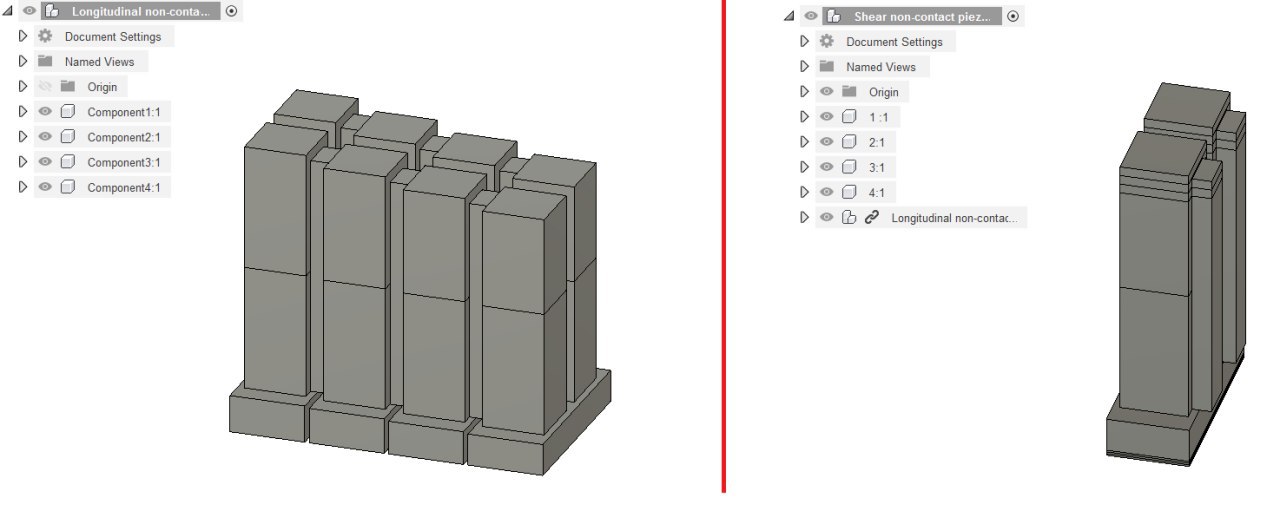Expand Origin in Shear tree
This screenshot has height=524, width=1280.
coord(804,92)
